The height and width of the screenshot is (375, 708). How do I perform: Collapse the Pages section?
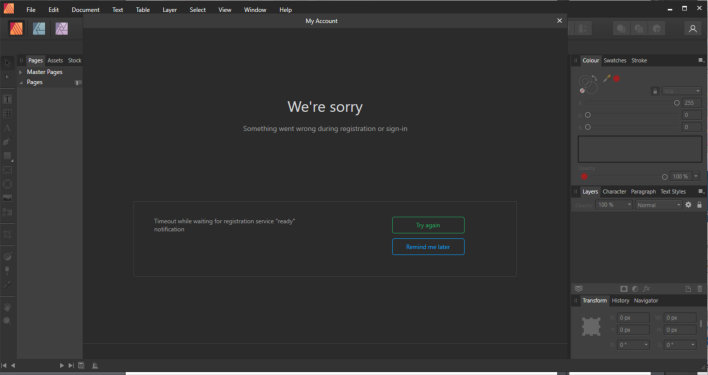click(x=20, y=83)
